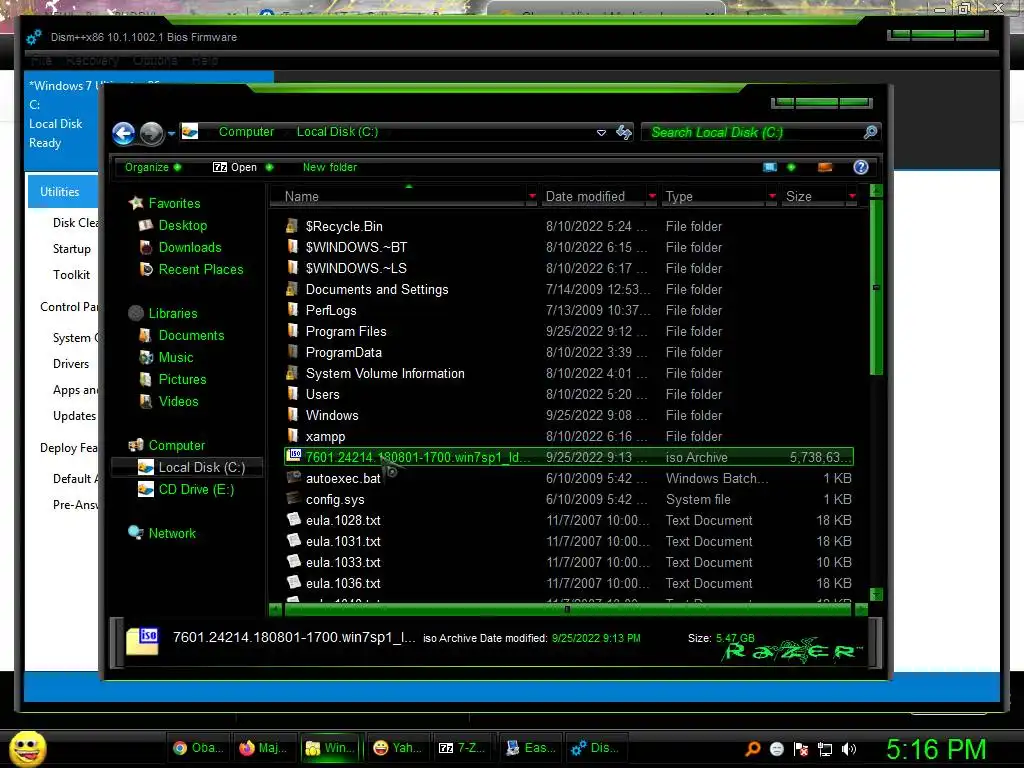Select CD Drive (E:) in navigation pane
Viewport: 1024px width, 768px height.
point(196,490)
